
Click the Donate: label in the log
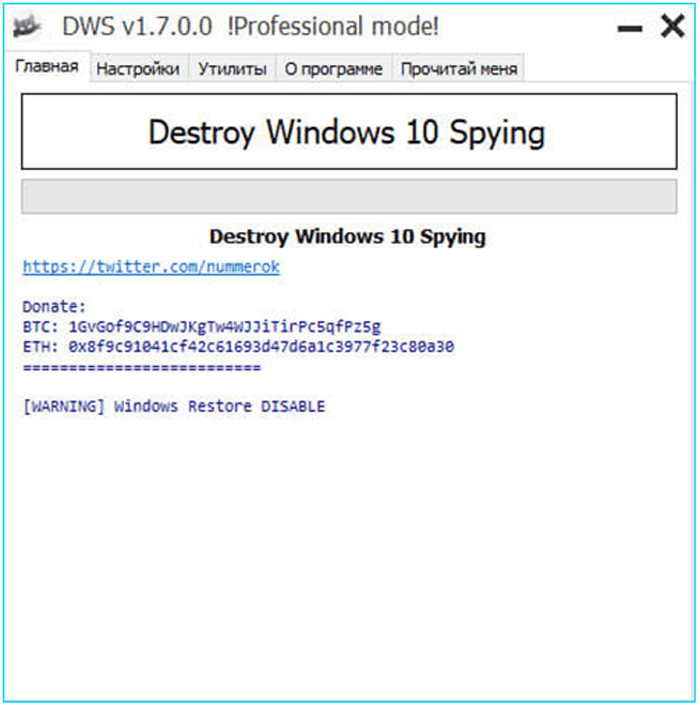pyautogui.click(x=54, y=307)
